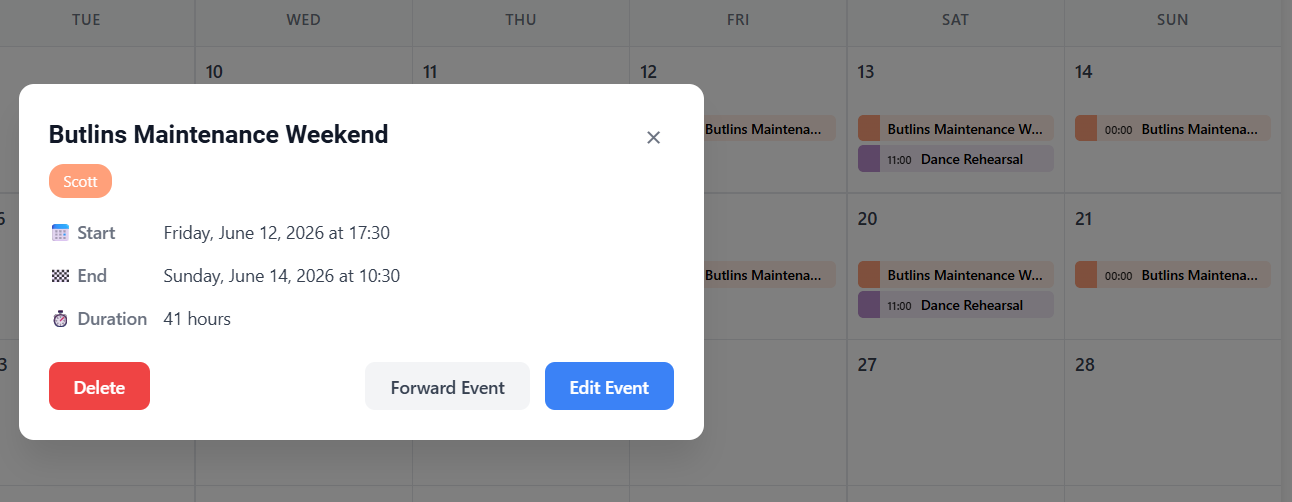Open Dance Rehearsal on Saturday 20
The image size is (1292, 502).
point(956,305)
